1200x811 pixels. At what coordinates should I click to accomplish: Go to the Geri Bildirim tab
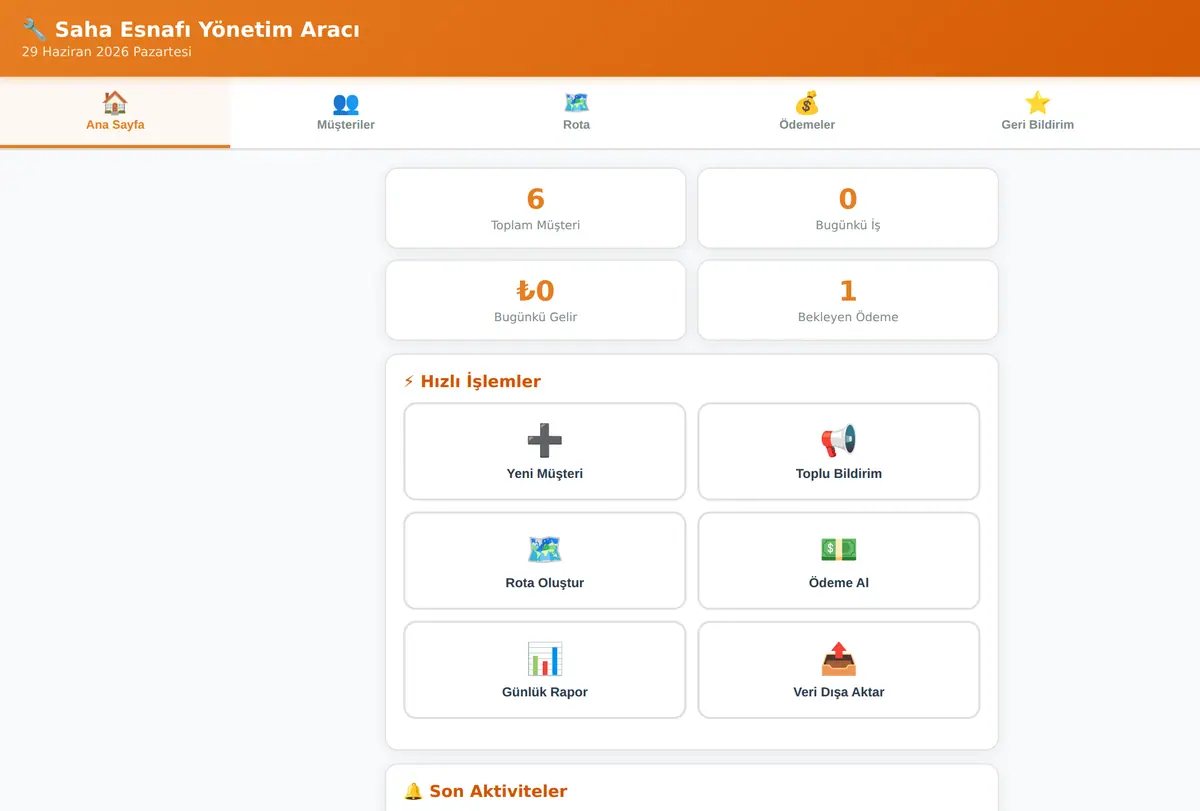click(1038, 113)
